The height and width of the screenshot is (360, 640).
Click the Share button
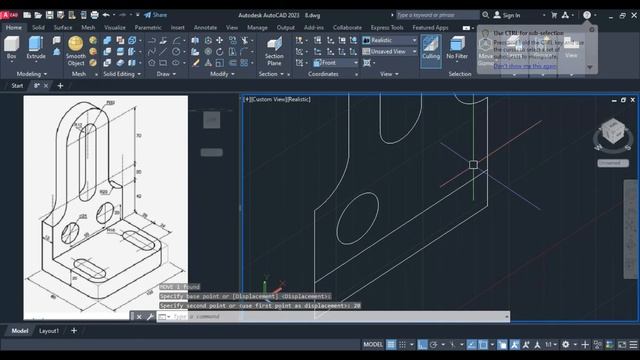pos(156,15)
